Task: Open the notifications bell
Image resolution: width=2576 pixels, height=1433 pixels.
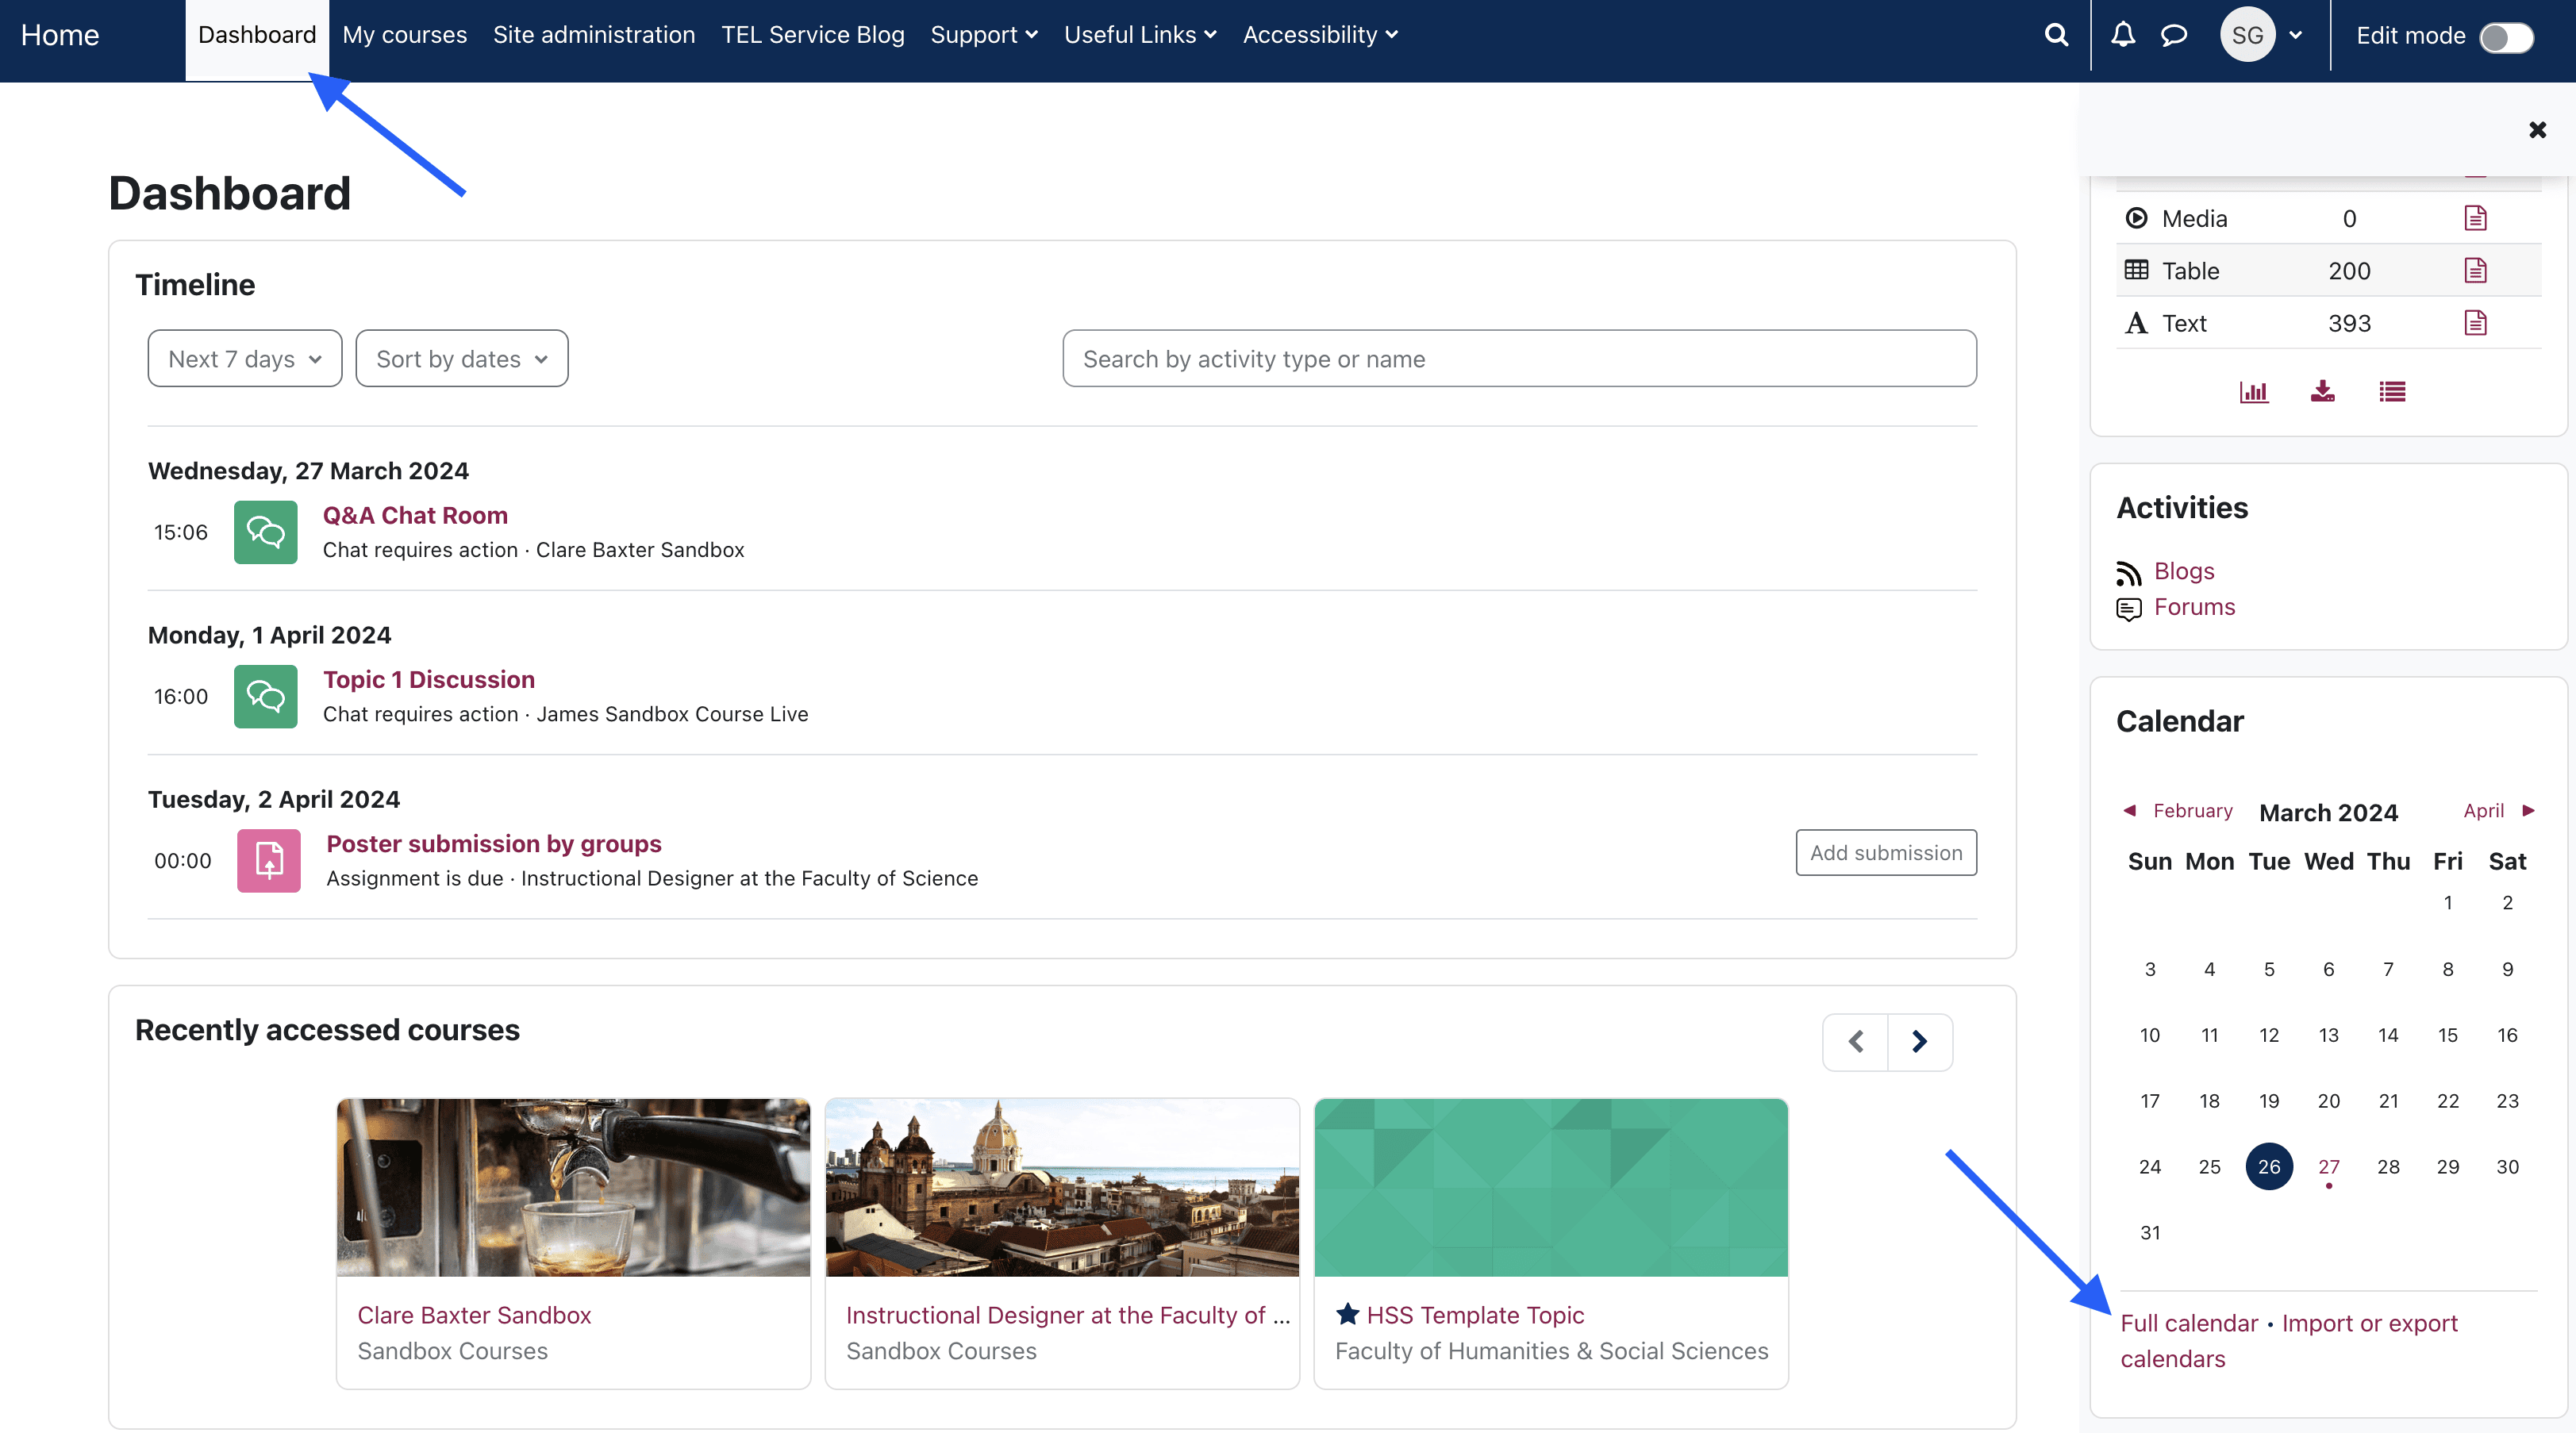Action: click(2122, 35)
